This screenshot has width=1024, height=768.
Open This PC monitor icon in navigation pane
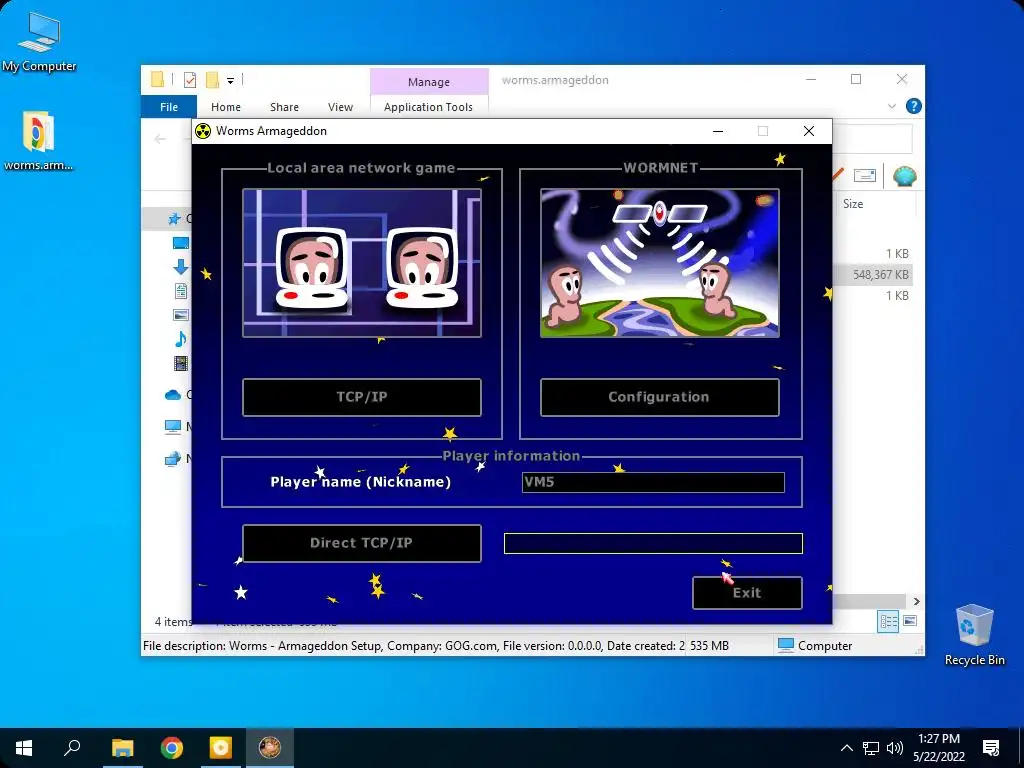173,426
